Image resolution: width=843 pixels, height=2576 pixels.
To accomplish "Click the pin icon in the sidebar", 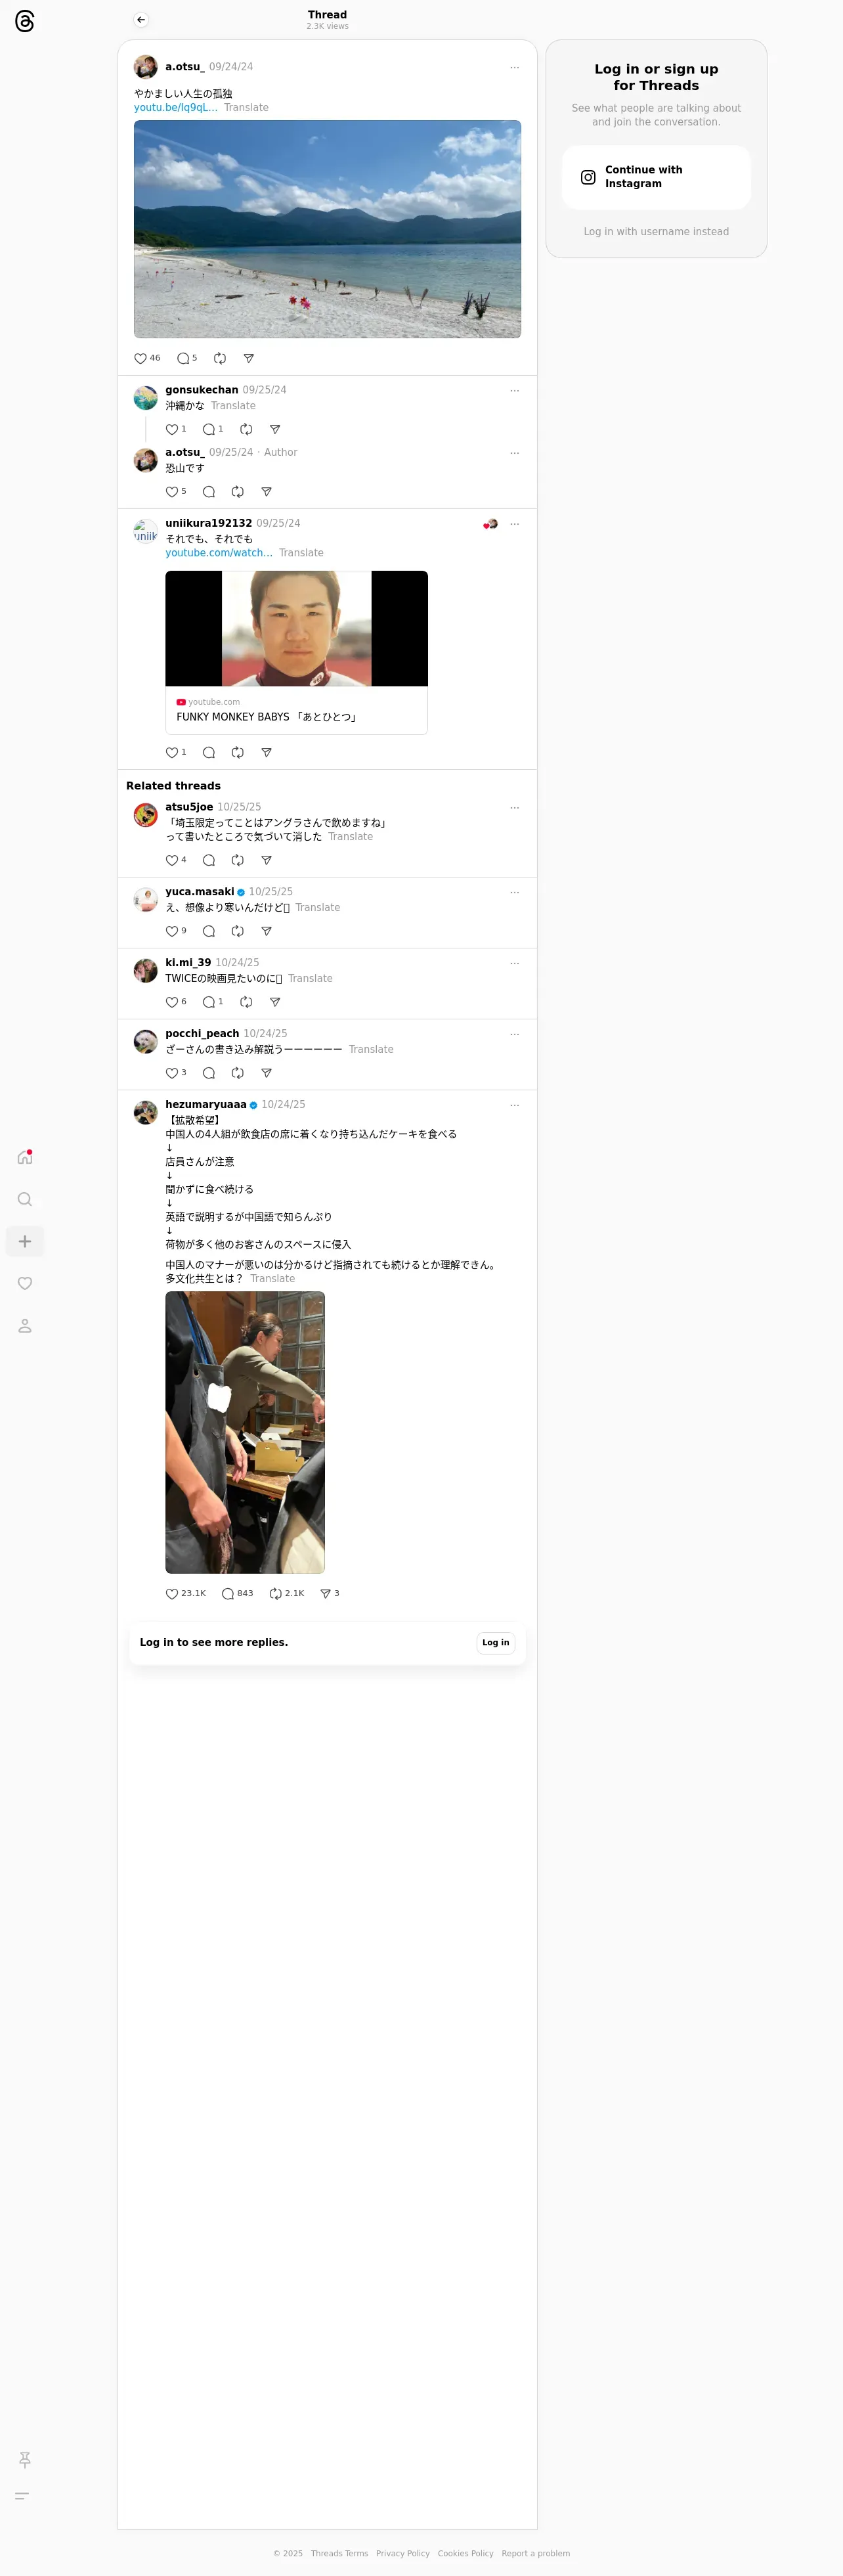I will (x=25, y=2459).
